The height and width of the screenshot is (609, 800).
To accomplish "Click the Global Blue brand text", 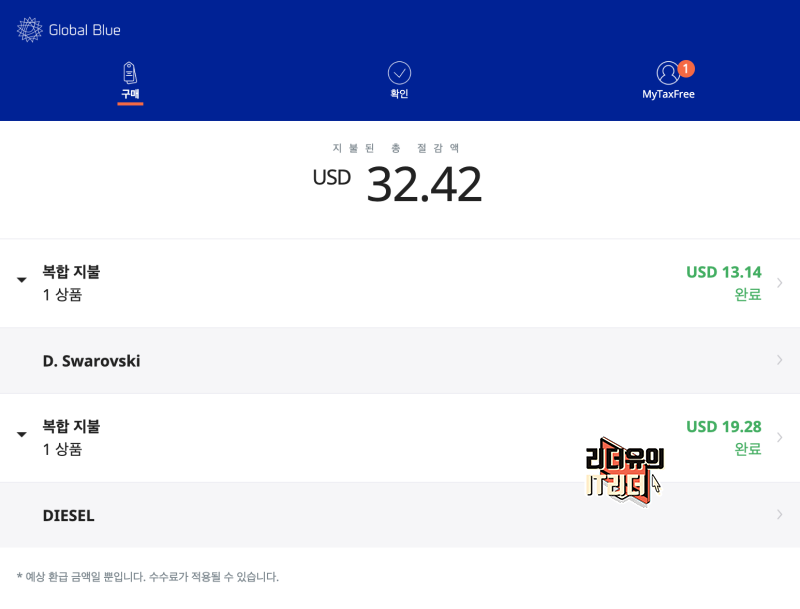I will coord(85,30).
